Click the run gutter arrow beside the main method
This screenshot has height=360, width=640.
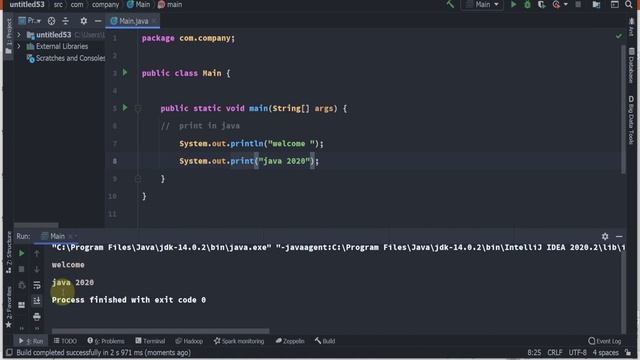pyautogui.click(x=125, y=108)
